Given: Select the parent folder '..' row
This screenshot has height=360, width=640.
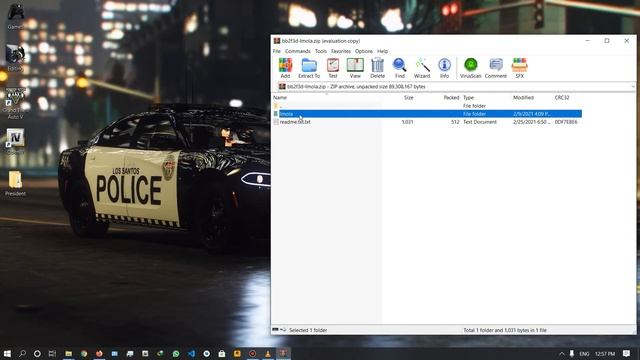Looking at the screenshot, I should click(x=427, y=106).
